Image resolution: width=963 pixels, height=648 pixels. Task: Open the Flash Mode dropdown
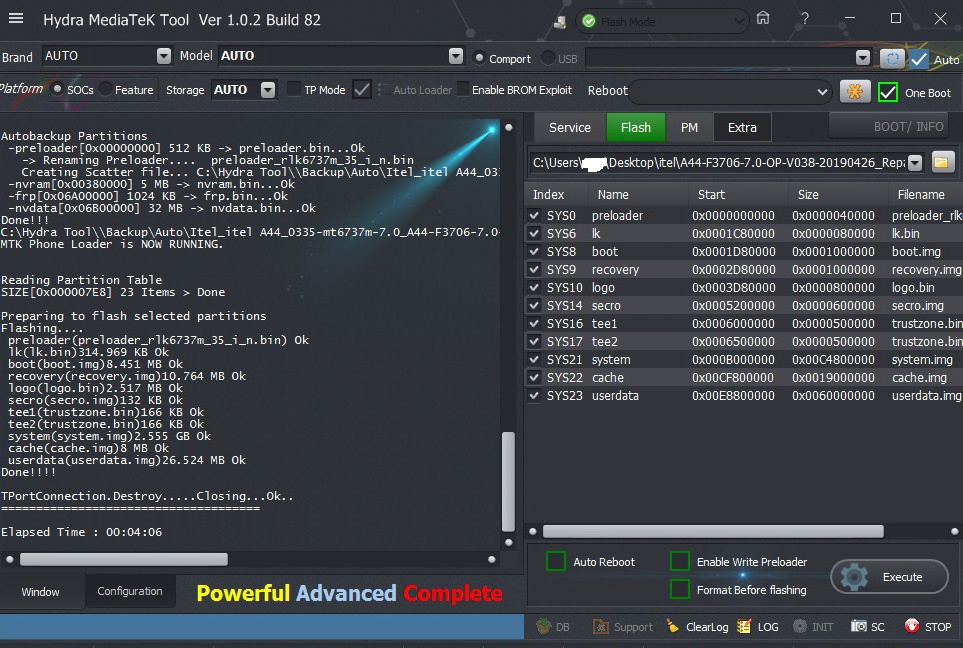point(739,21)
